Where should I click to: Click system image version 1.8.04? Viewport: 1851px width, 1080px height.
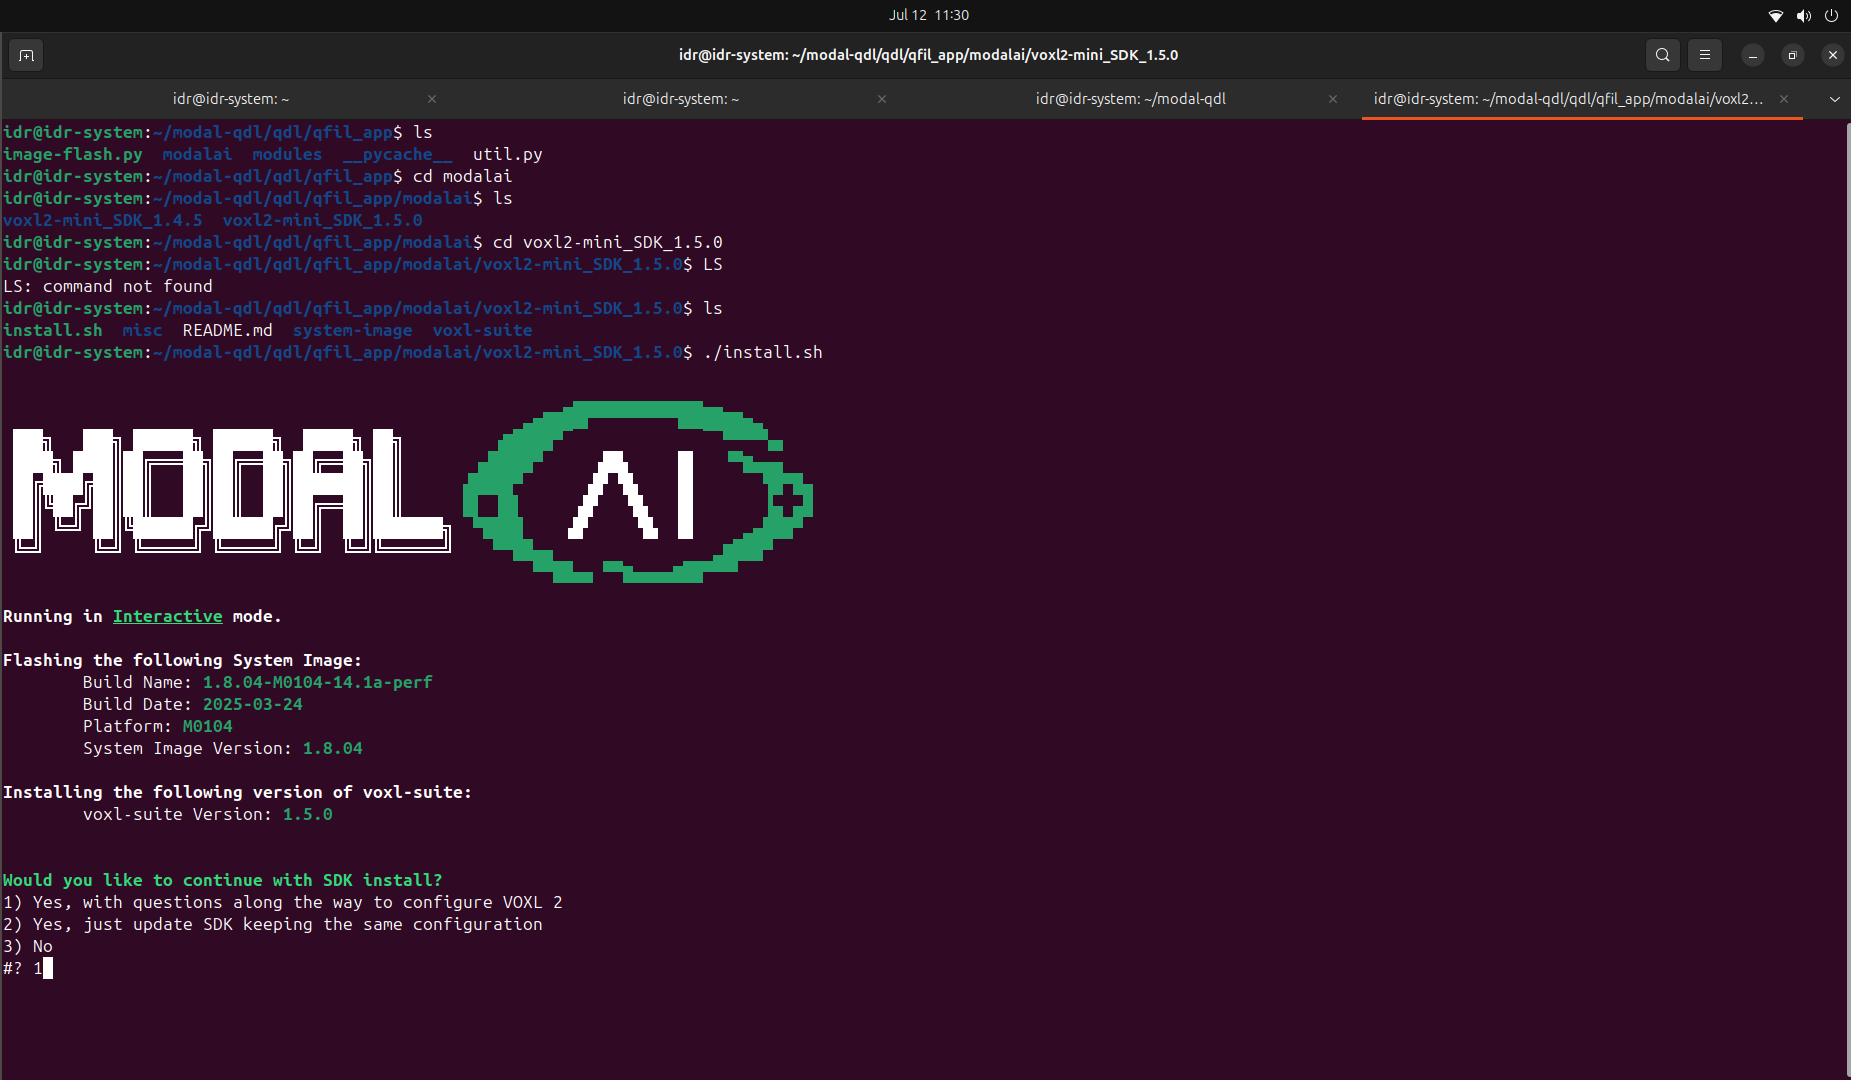point(333,748)
